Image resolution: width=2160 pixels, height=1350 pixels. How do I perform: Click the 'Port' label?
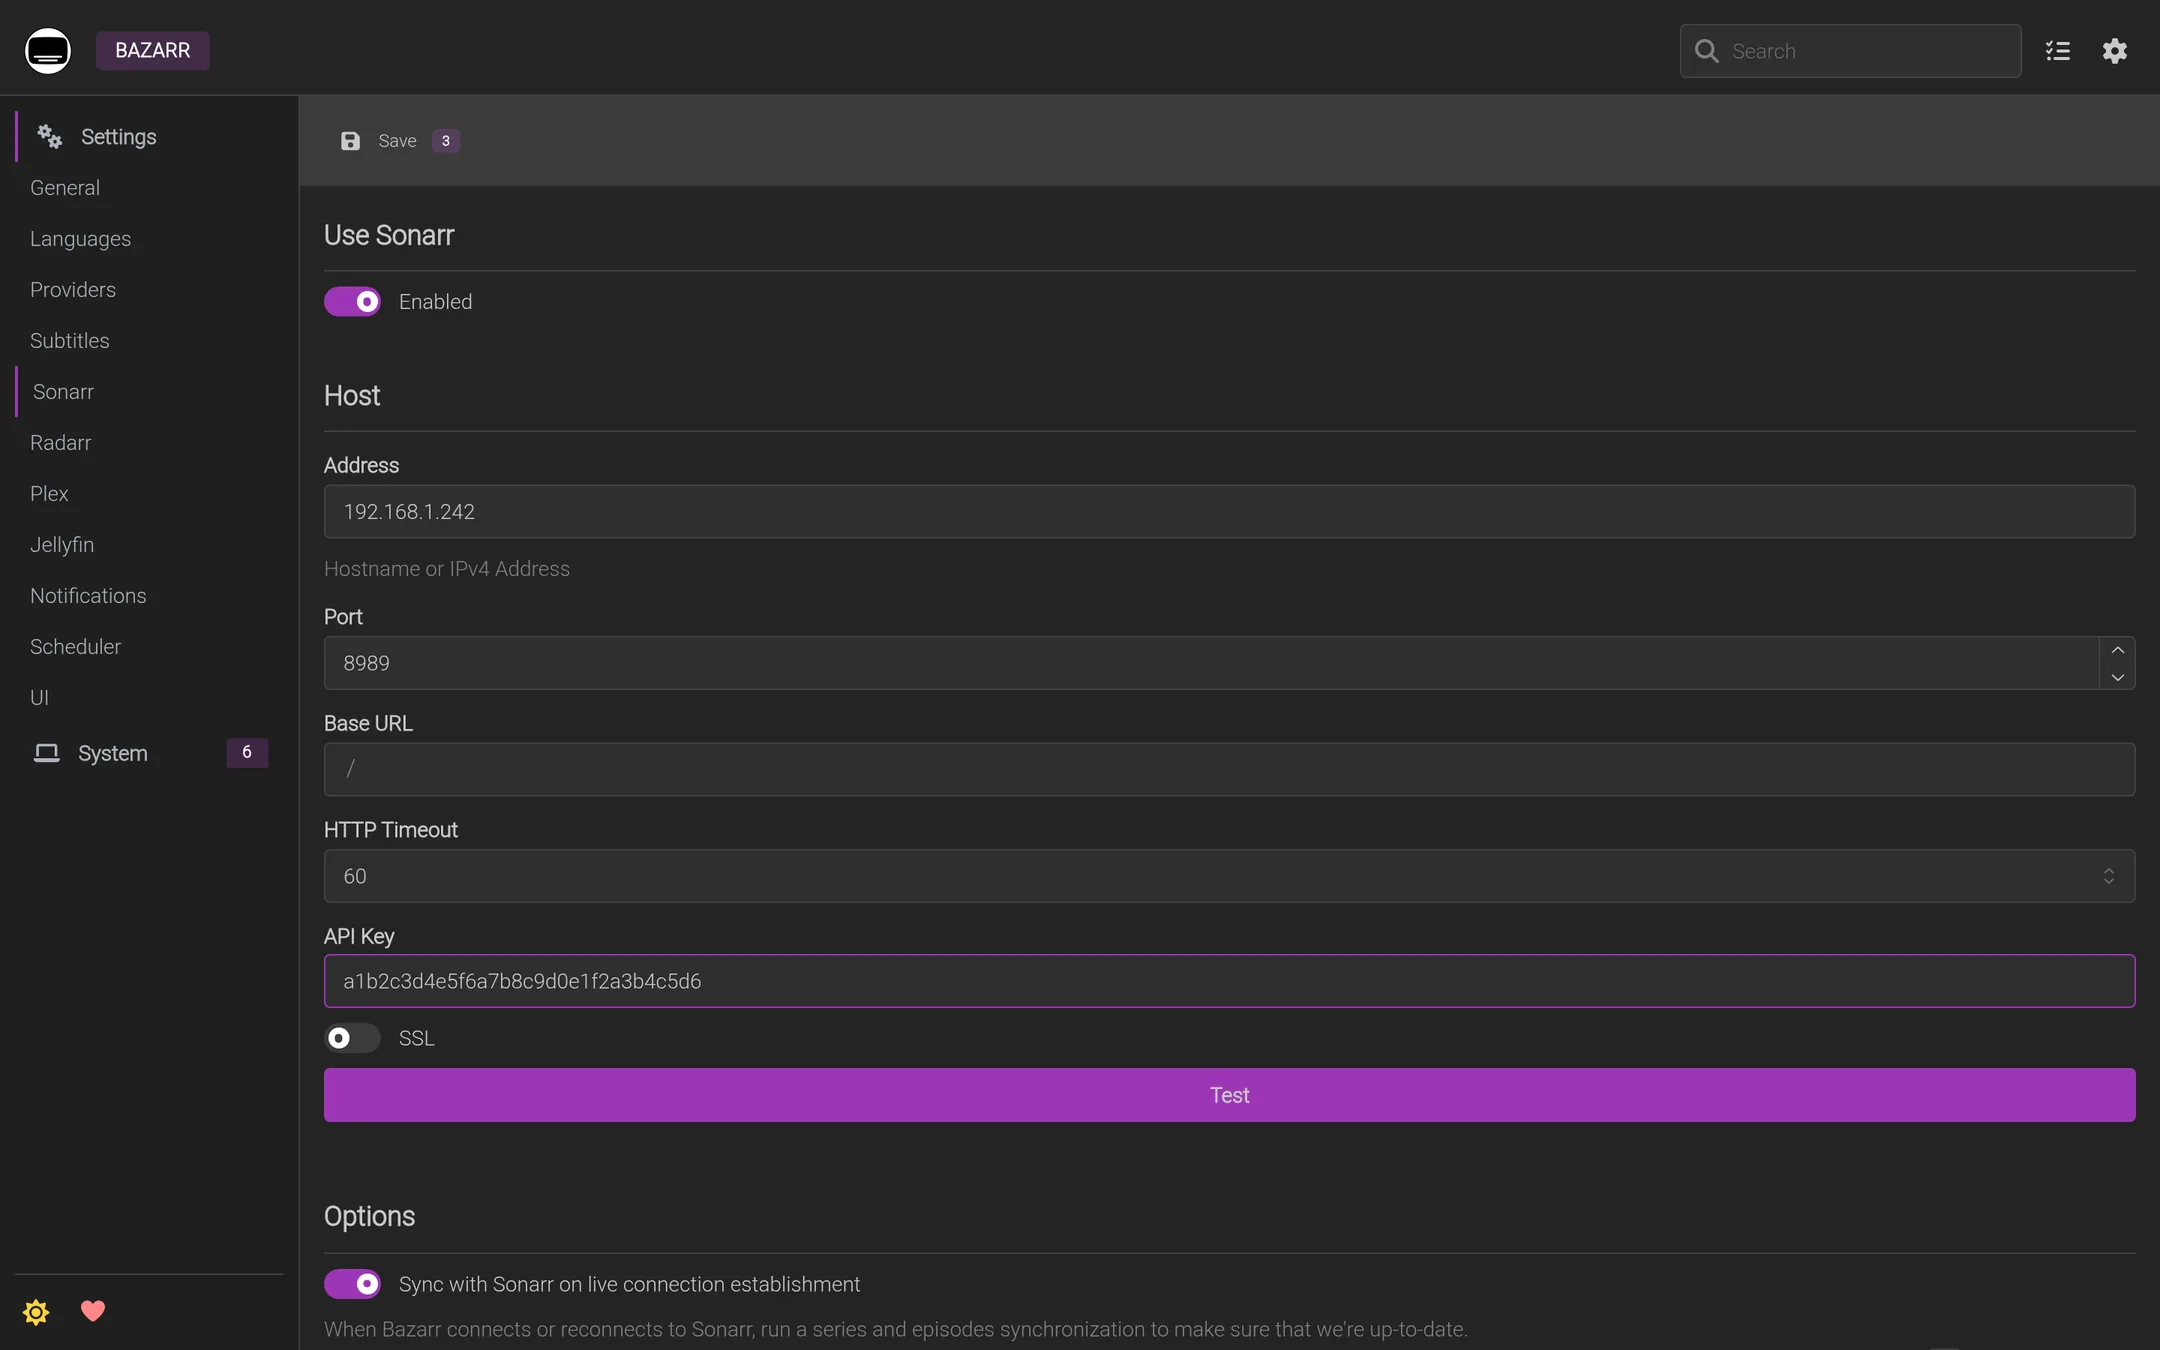pos(343,617)
